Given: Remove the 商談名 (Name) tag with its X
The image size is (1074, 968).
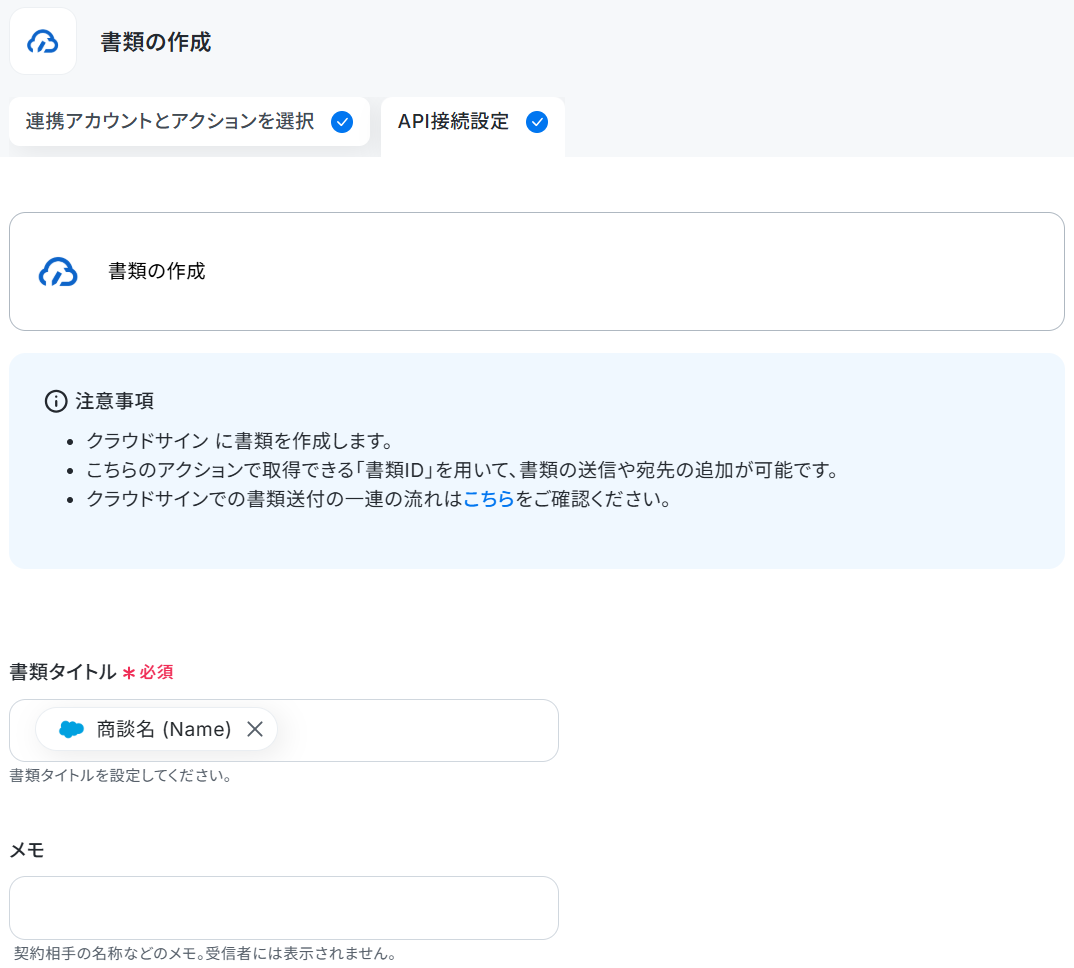Looking at the screenshot, I should (255, 729).
